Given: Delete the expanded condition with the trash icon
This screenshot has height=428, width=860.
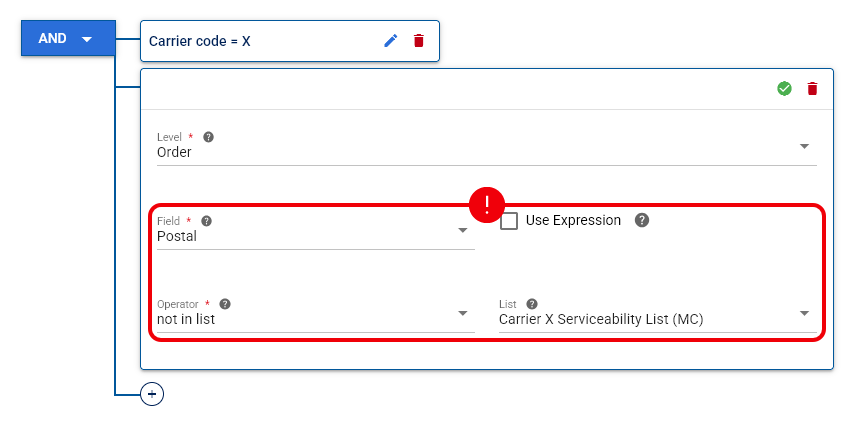Looking at the screenshot, I should pyautogui.click(x=812, y=88).
